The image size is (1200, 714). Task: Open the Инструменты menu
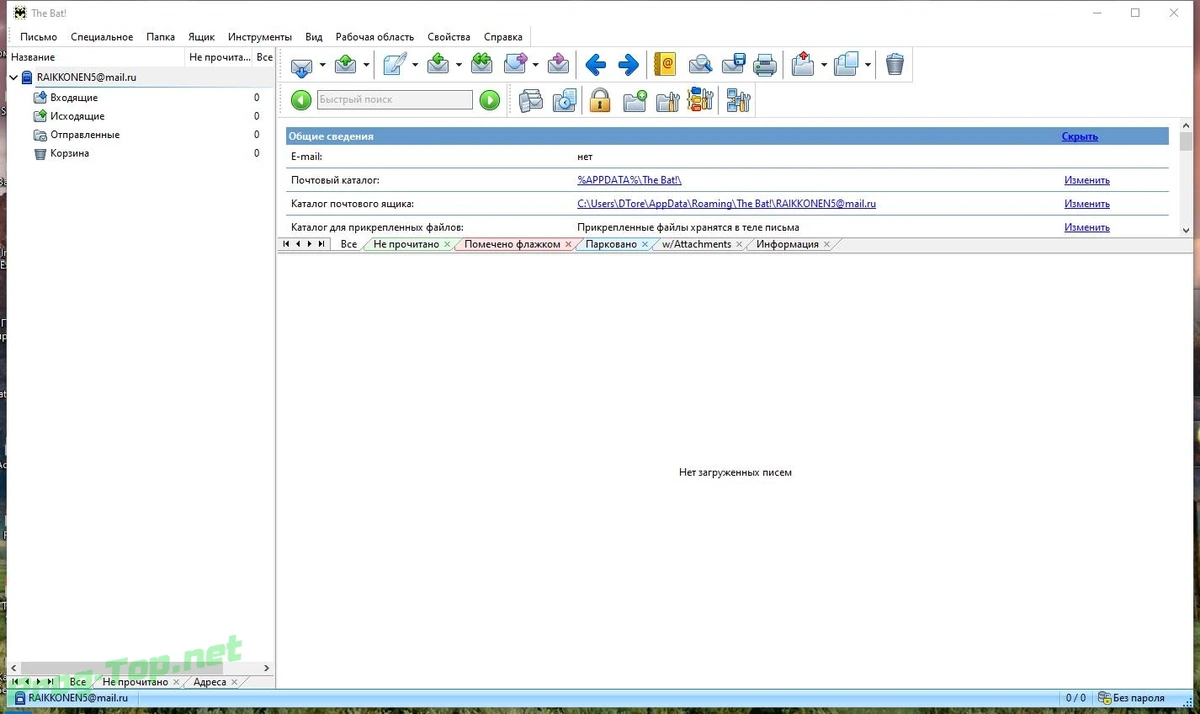pos(260,37)
